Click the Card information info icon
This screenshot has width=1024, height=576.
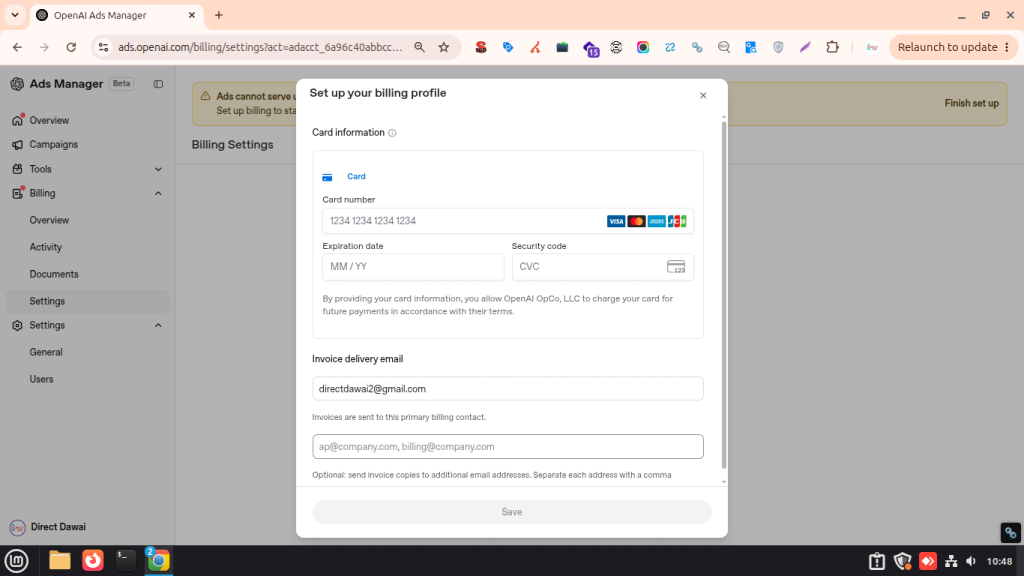[x=392, y=133]
